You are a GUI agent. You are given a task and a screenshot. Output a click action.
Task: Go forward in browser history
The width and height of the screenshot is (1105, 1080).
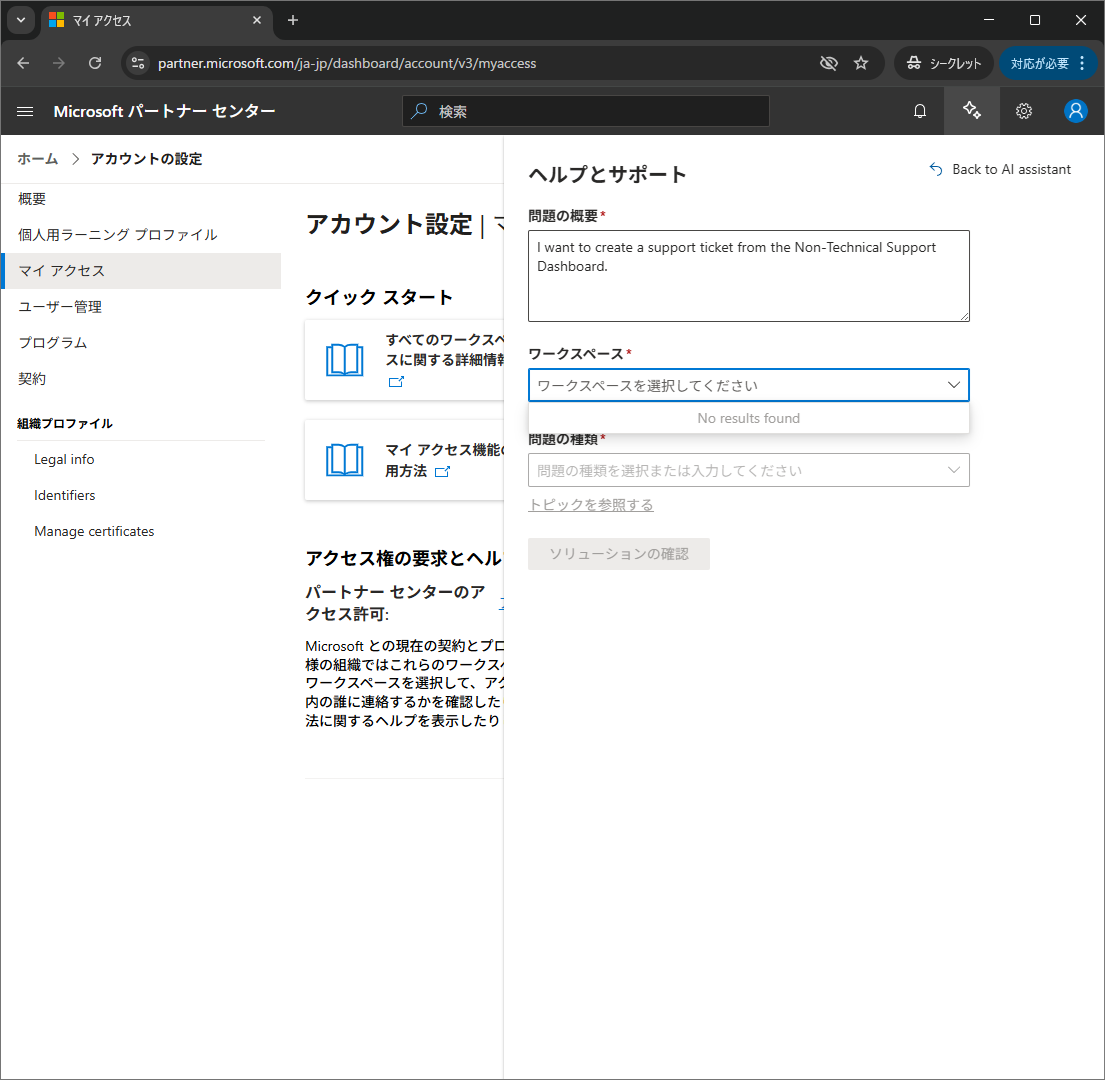tap(59, 63)
